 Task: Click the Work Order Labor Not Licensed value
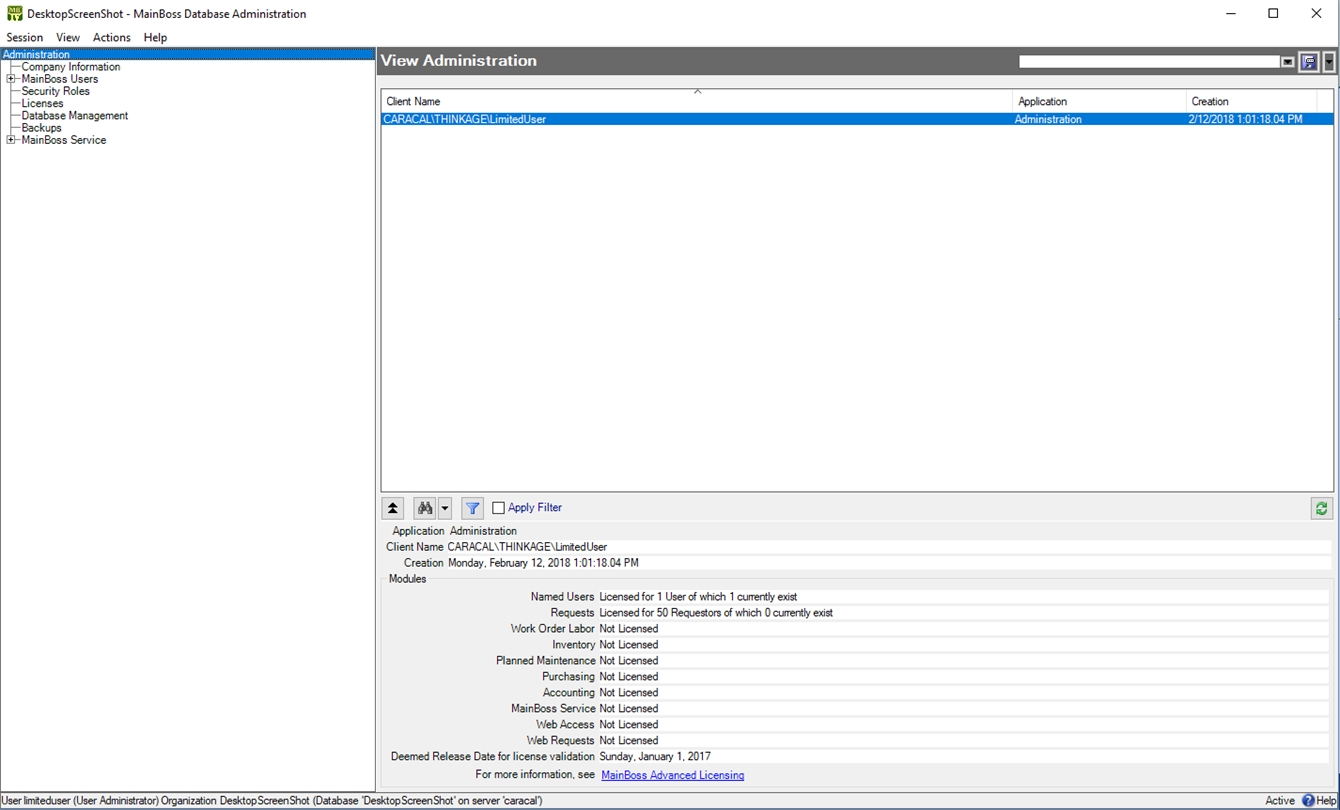[x=629, y=629]
